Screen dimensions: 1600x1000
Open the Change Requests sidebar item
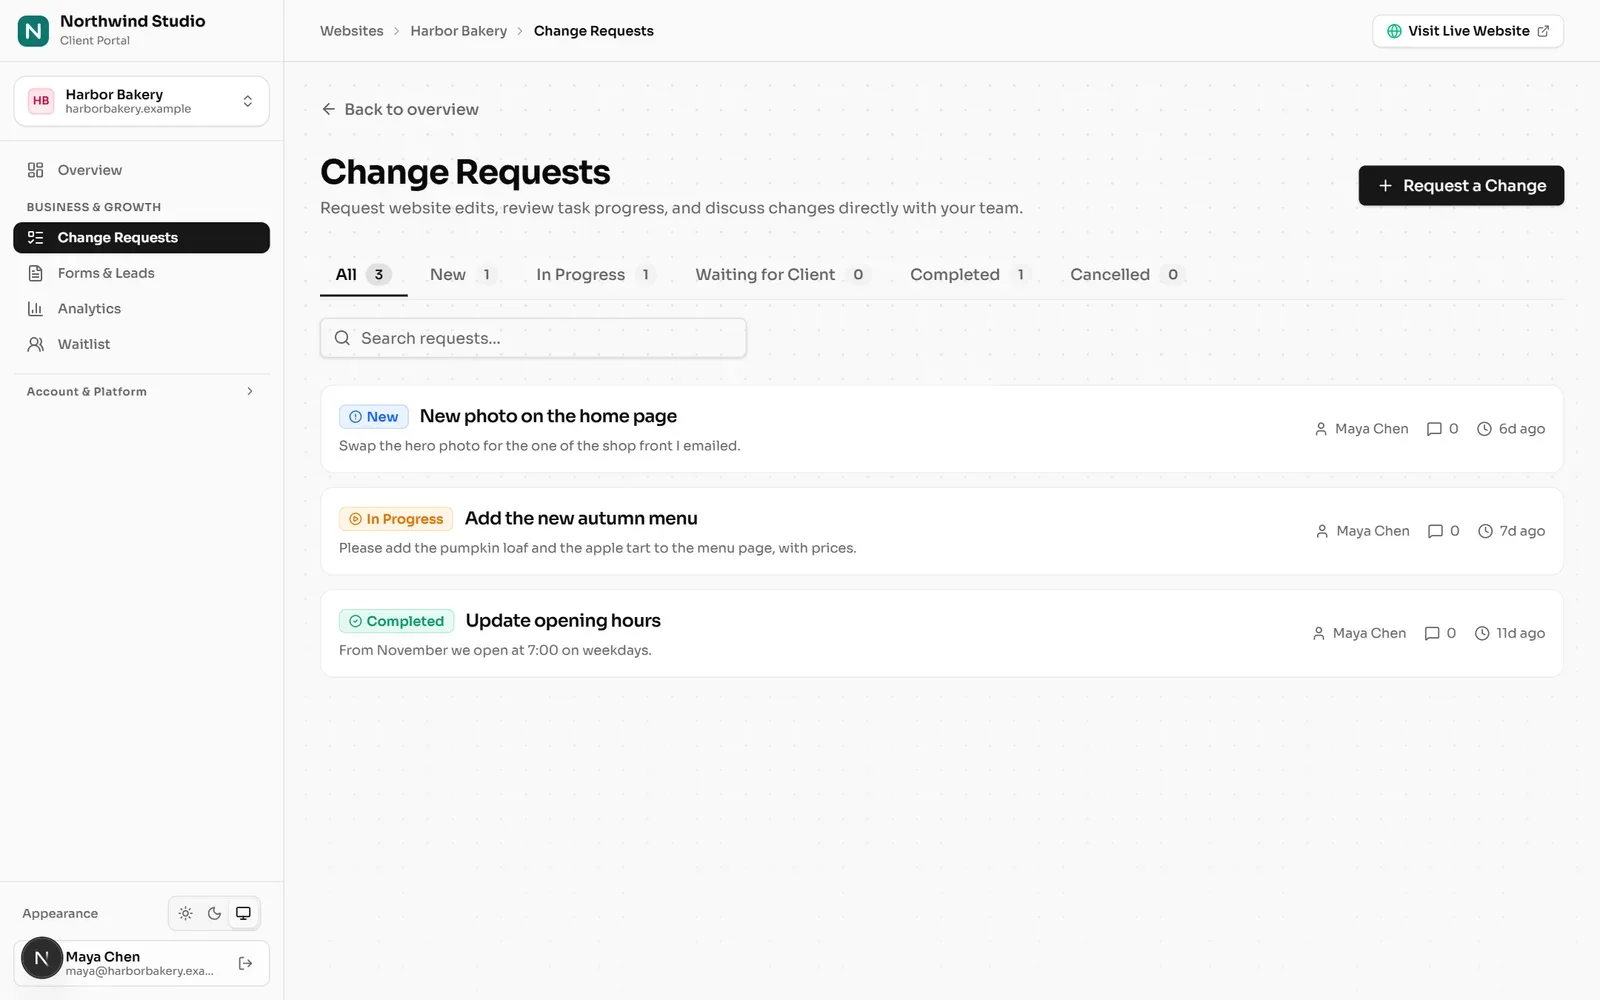click(141, 238)
